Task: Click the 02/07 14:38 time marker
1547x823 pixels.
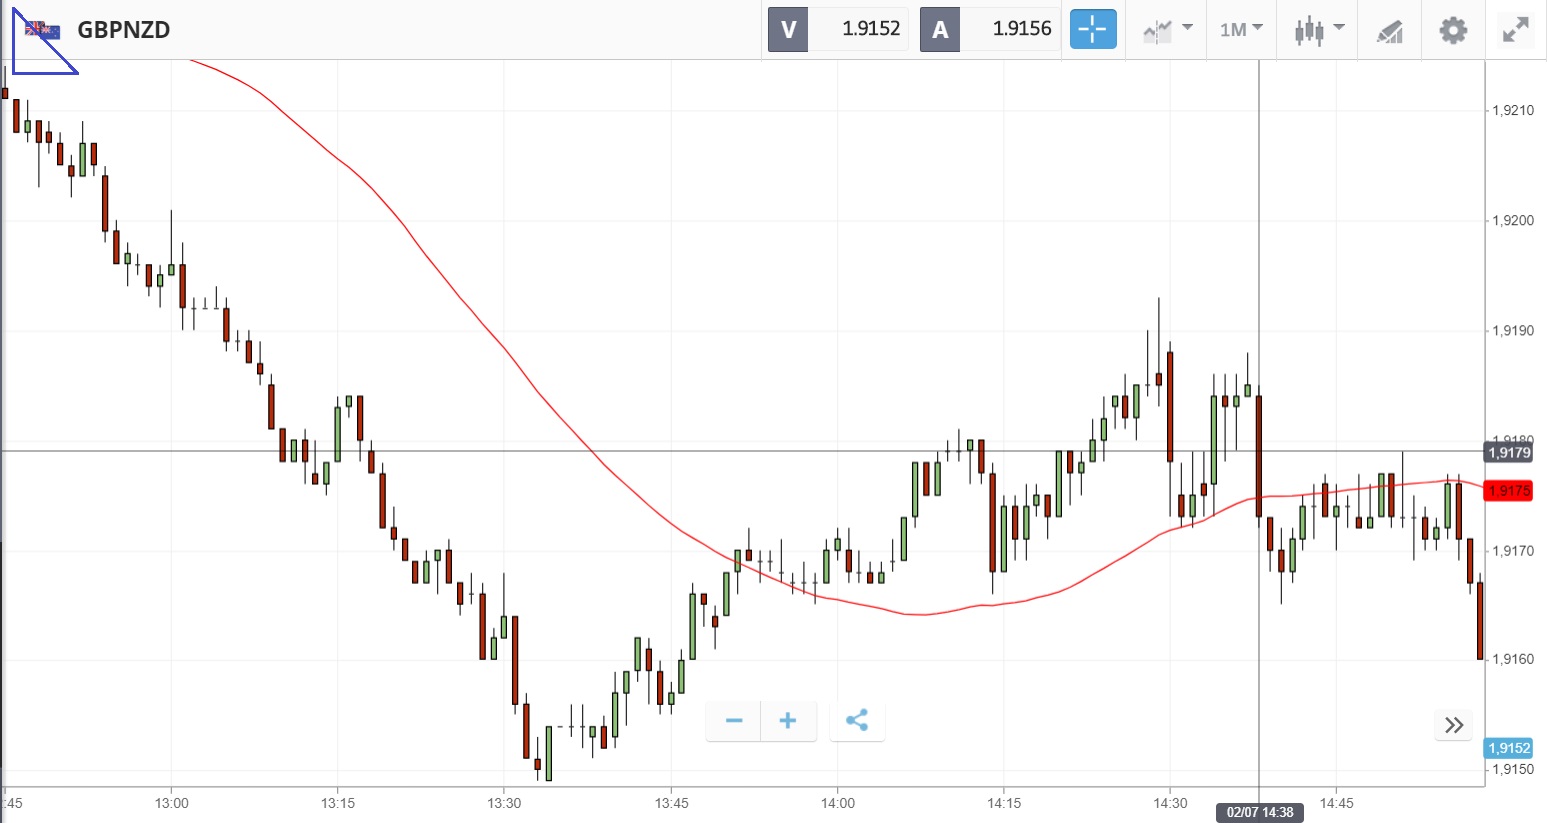Action: click(x=1260, y=812)
